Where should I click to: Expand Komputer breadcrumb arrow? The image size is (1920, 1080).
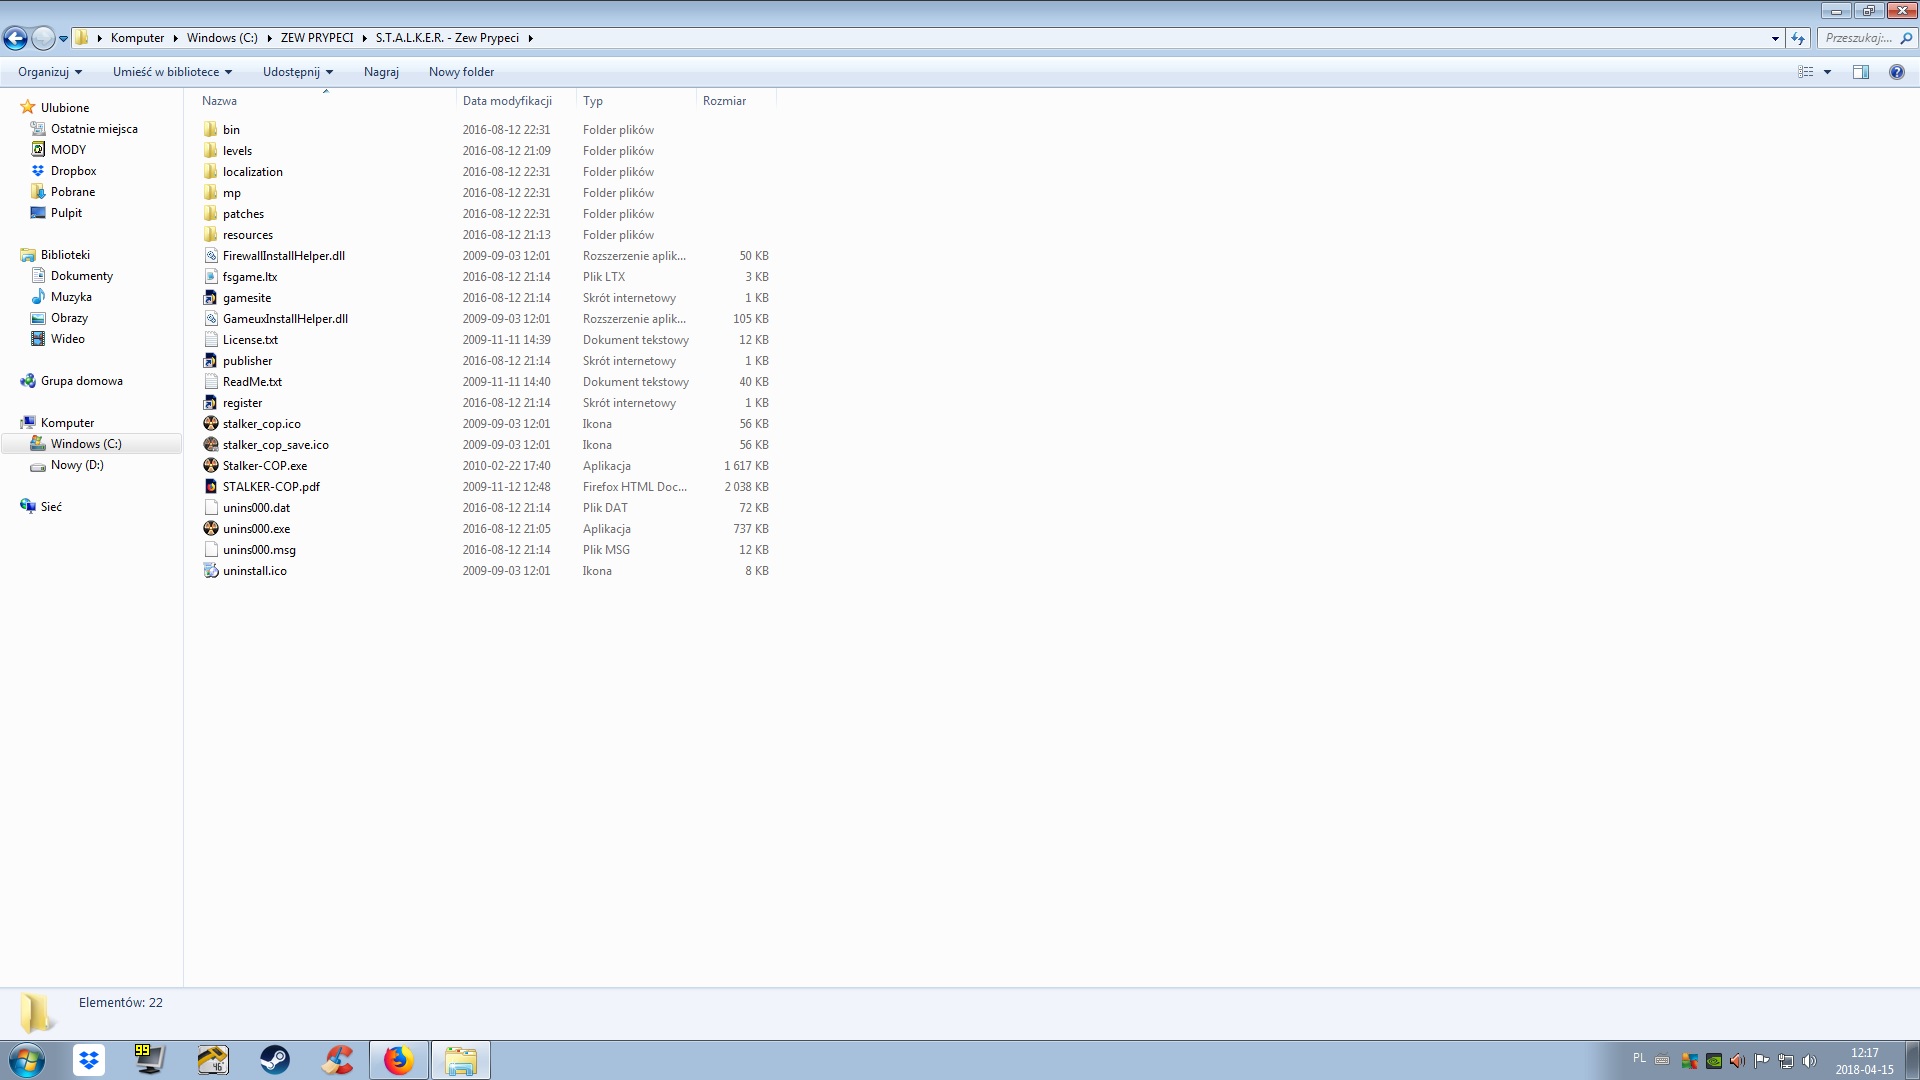point(175,38)
